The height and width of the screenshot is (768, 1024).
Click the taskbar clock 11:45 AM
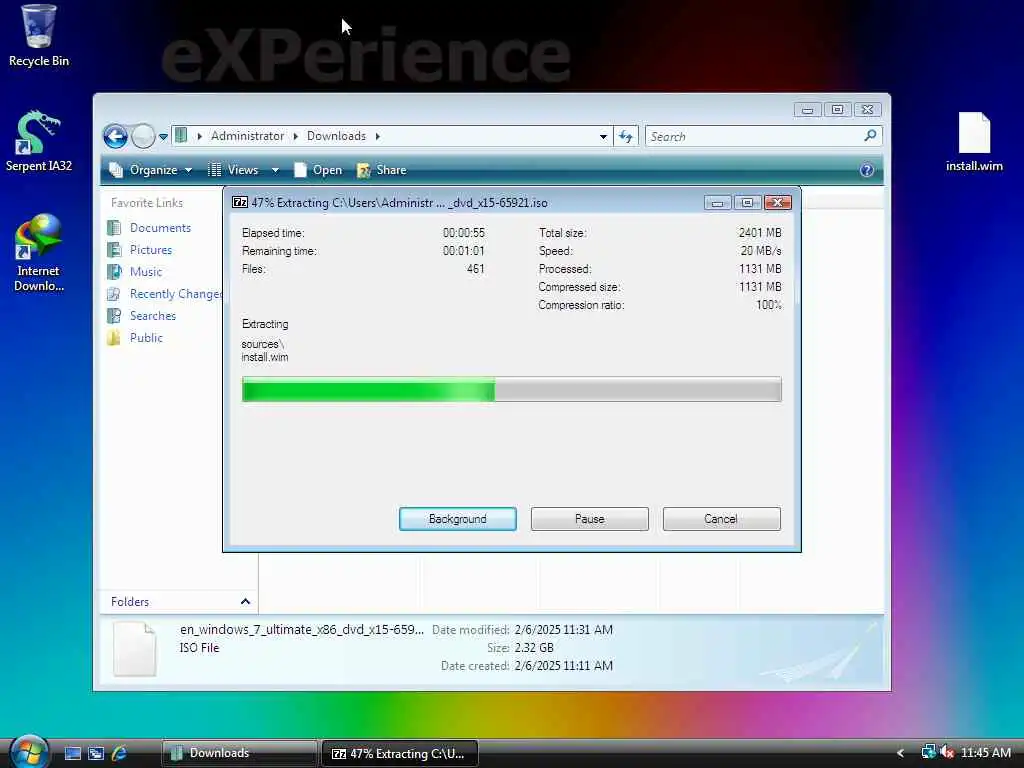[985, 753]
